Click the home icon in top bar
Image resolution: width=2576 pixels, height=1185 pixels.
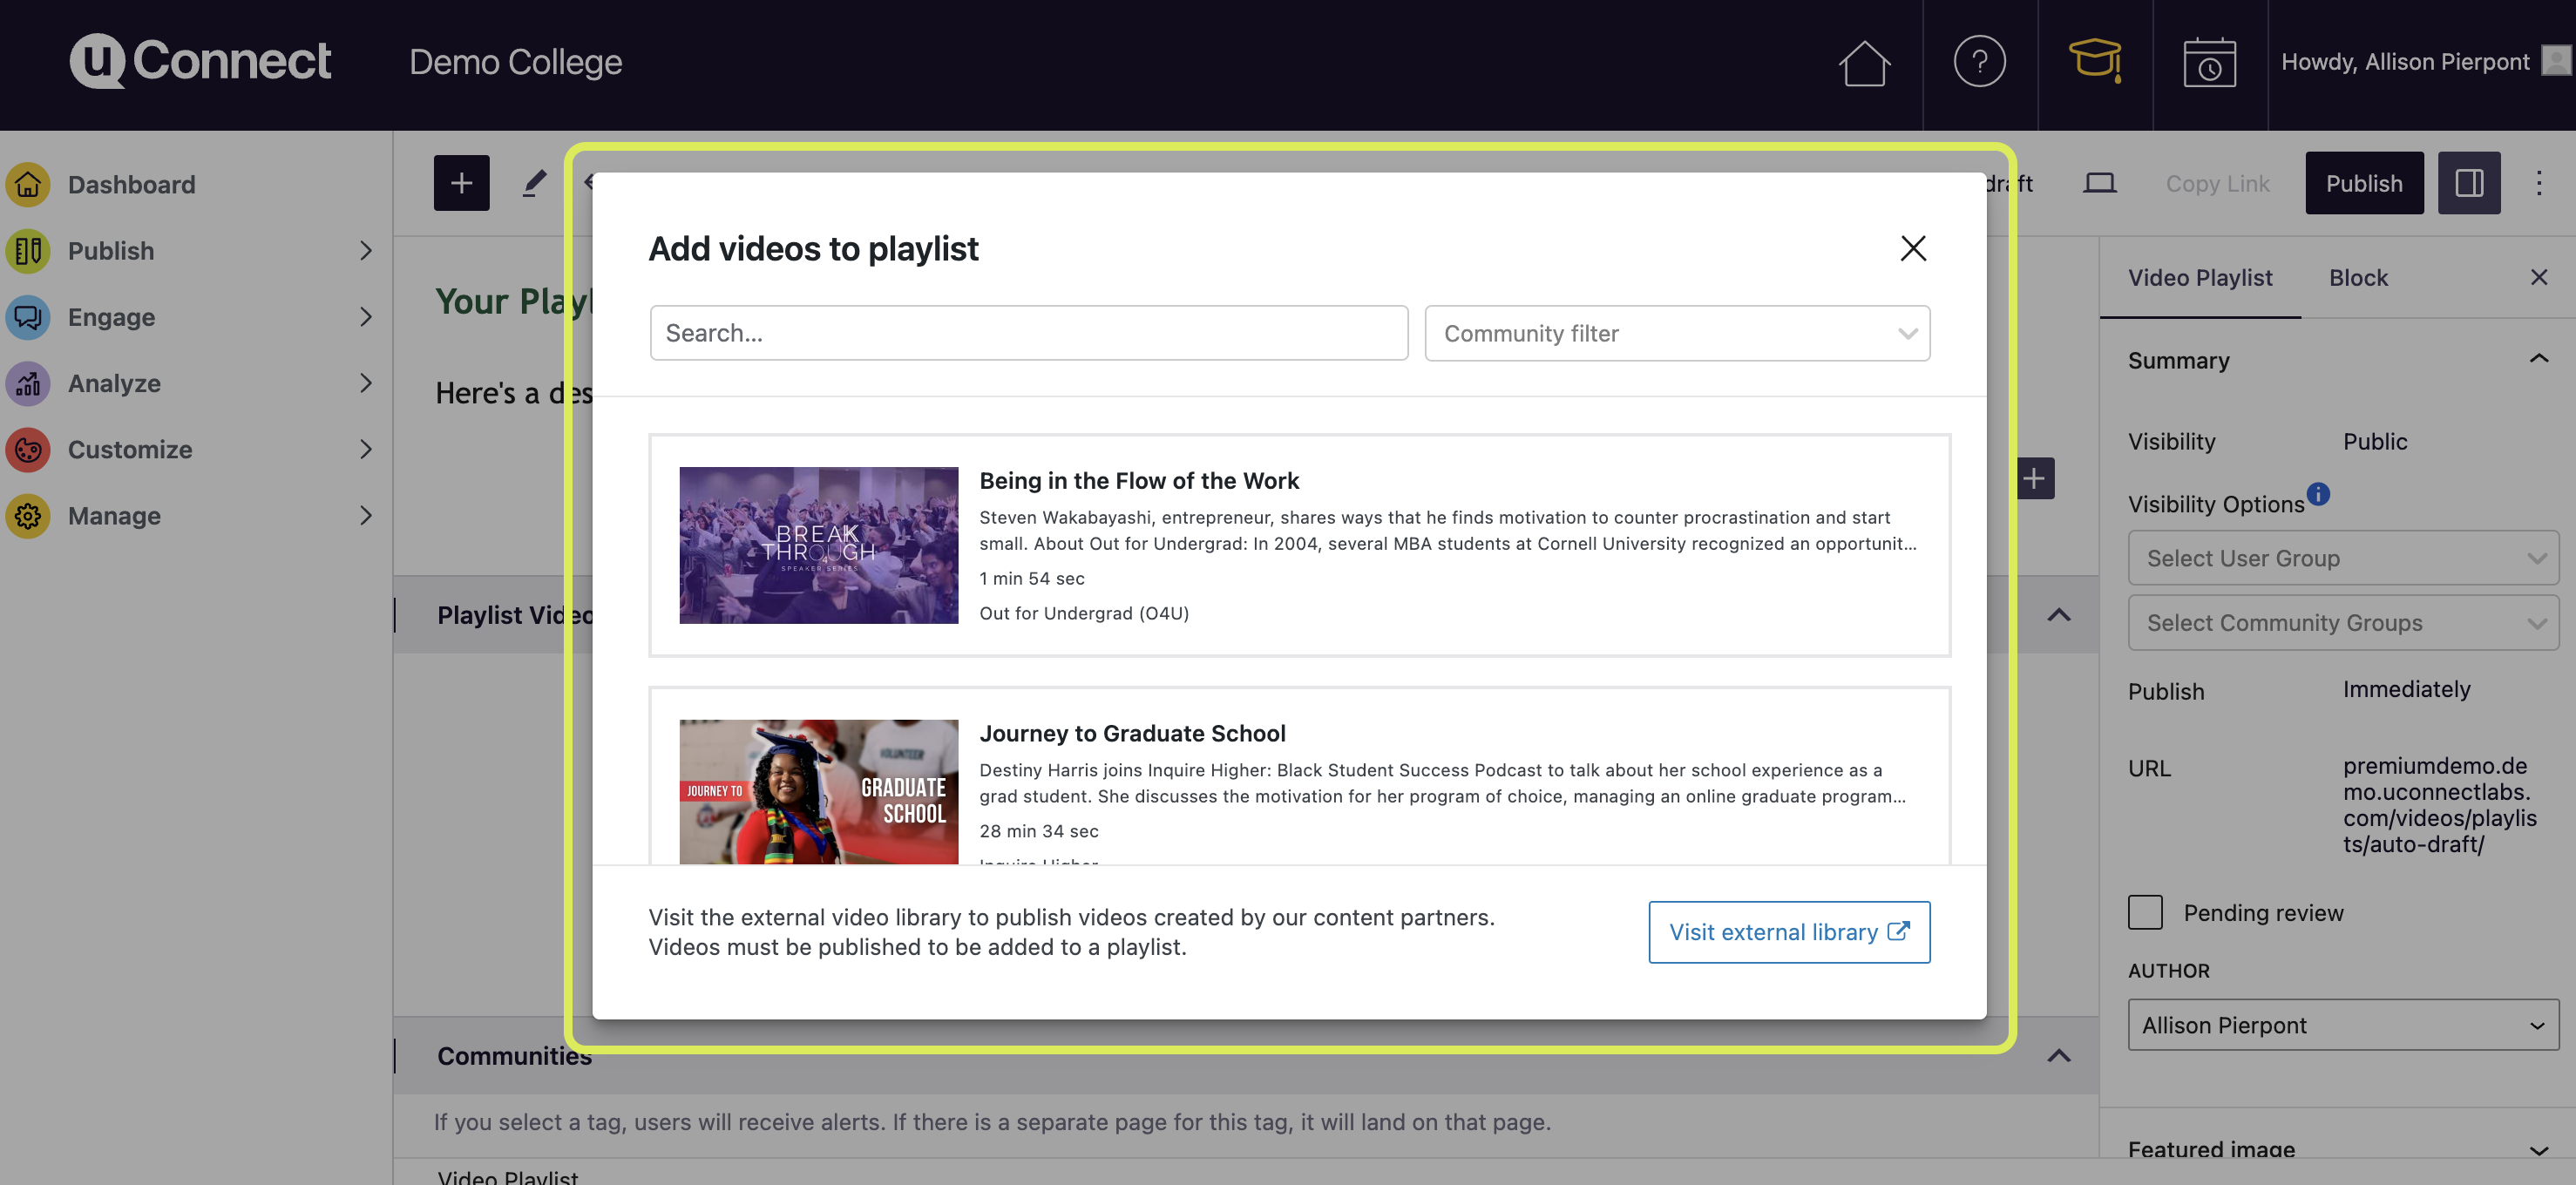1864,62
